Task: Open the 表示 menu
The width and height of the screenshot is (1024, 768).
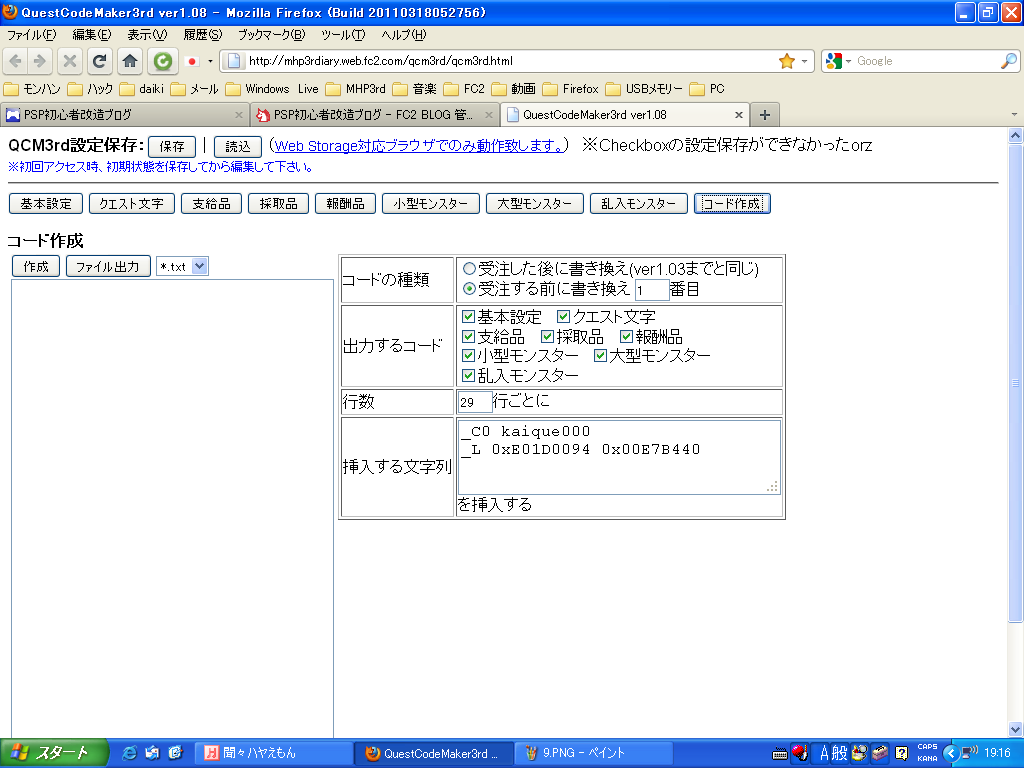Action: click(147, 35)
